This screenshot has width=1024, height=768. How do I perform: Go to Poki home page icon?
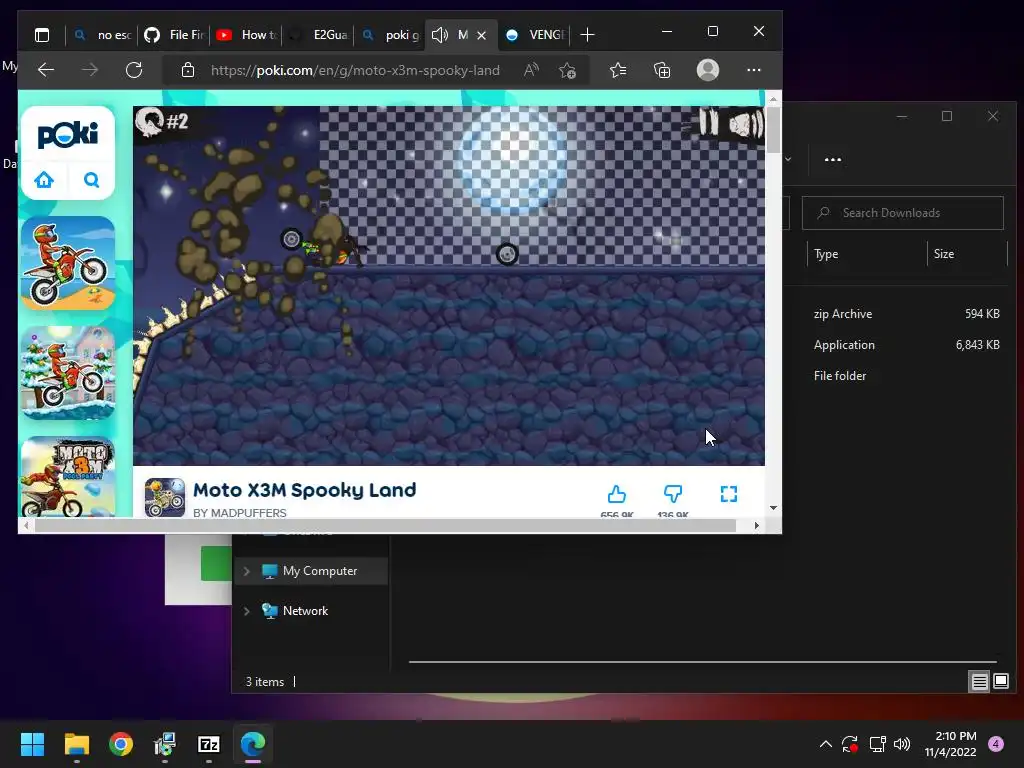coord(44,180)
